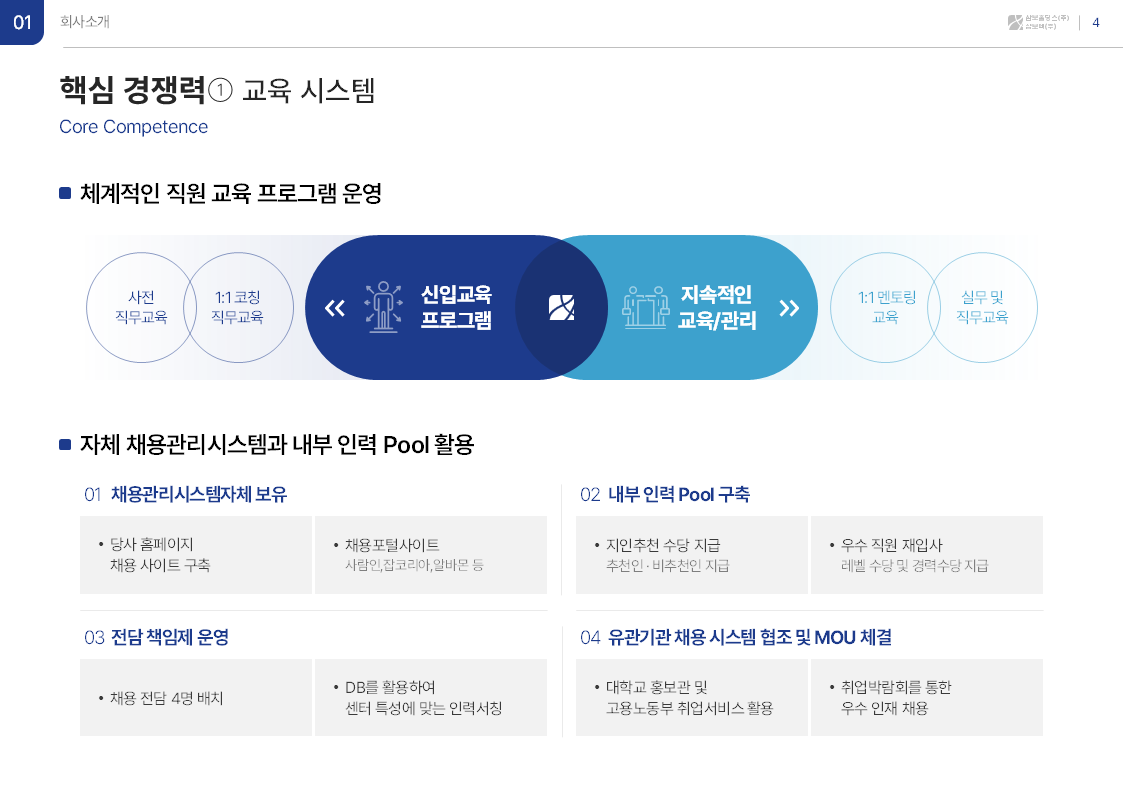Click the company logo in header

click(x=1039, y=23)
